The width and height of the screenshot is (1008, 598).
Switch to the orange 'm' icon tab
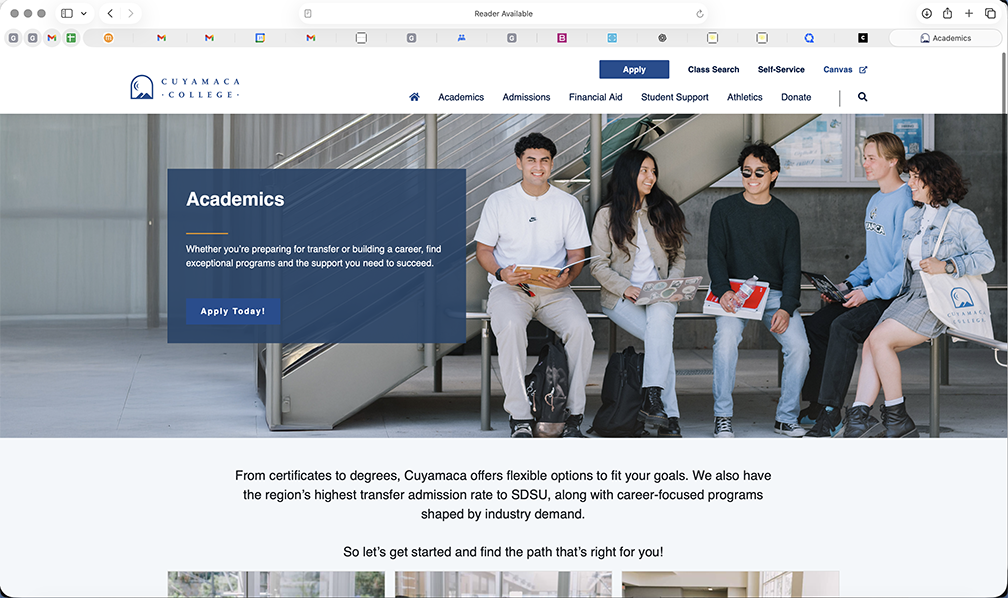[x=109, y=38]
